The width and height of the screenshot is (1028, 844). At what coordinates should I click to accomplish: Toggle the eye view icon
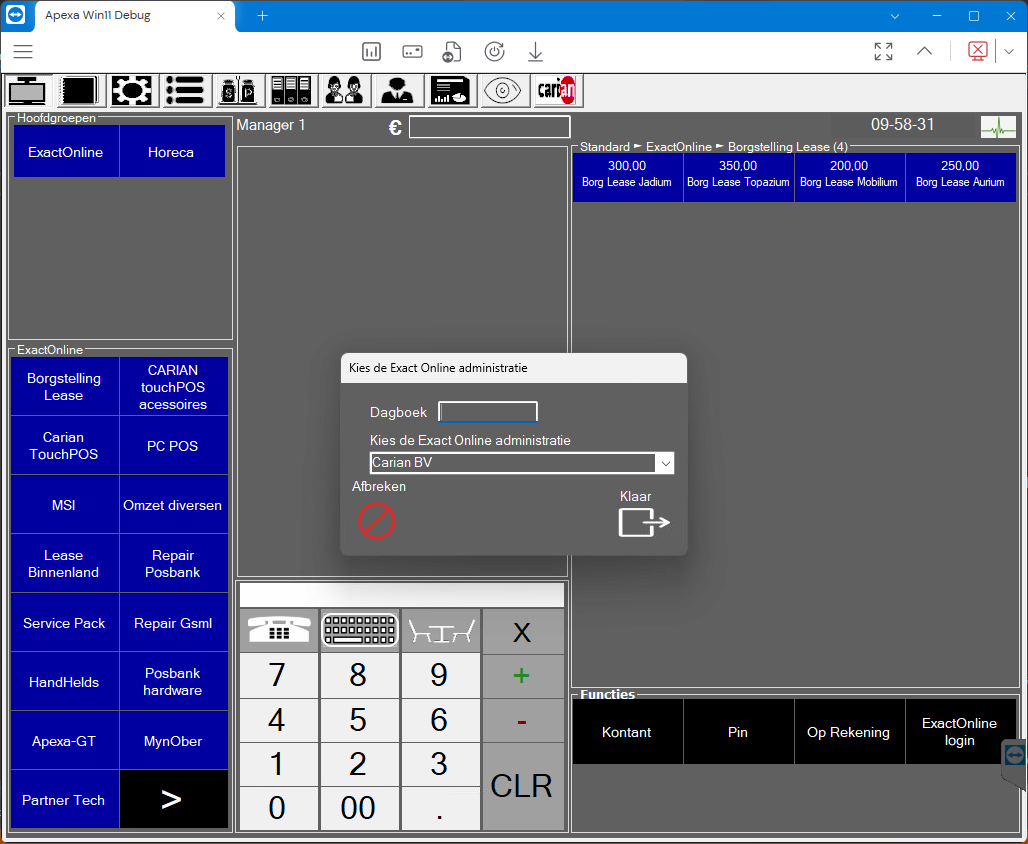pyautogui.click(x=504, y=90)
